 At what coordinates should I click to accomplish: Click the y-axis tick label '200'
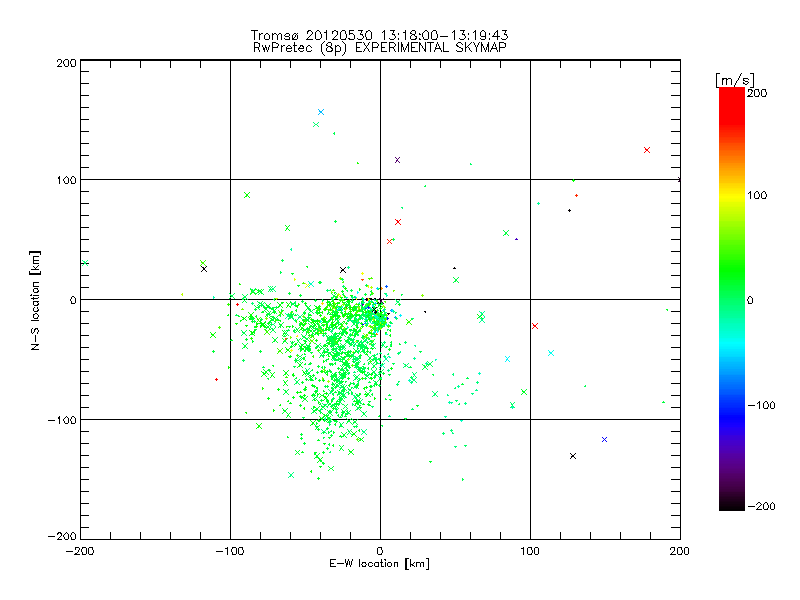66,63
